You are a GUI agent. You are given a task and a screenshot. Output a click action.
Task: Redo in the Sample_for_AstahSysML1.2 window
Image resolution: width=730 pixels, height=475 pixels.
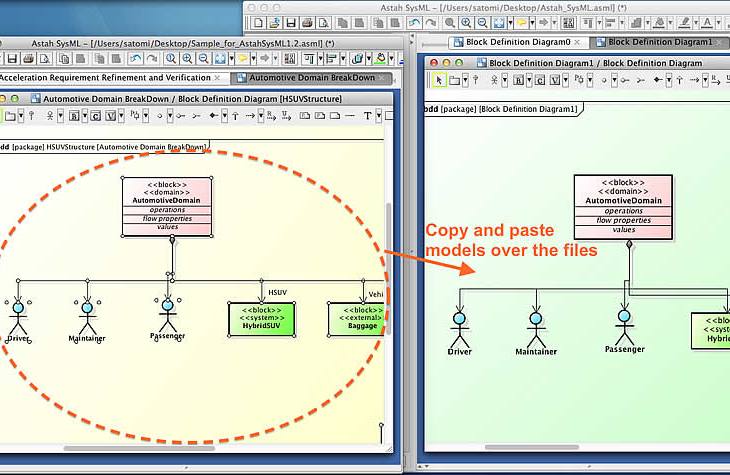(152, 59)
